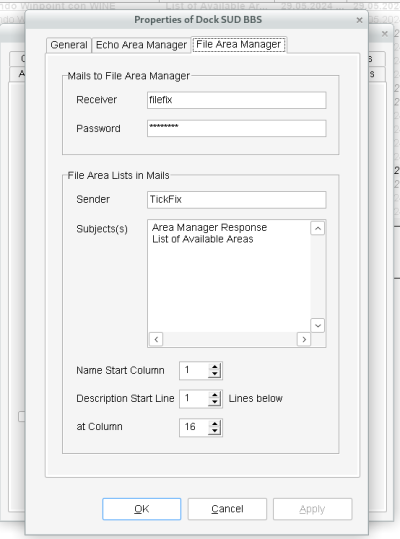Click the Sender field with TickFix
Image resolution: width=400 pixels, height=539 pixels.
[x=236, y=200]
